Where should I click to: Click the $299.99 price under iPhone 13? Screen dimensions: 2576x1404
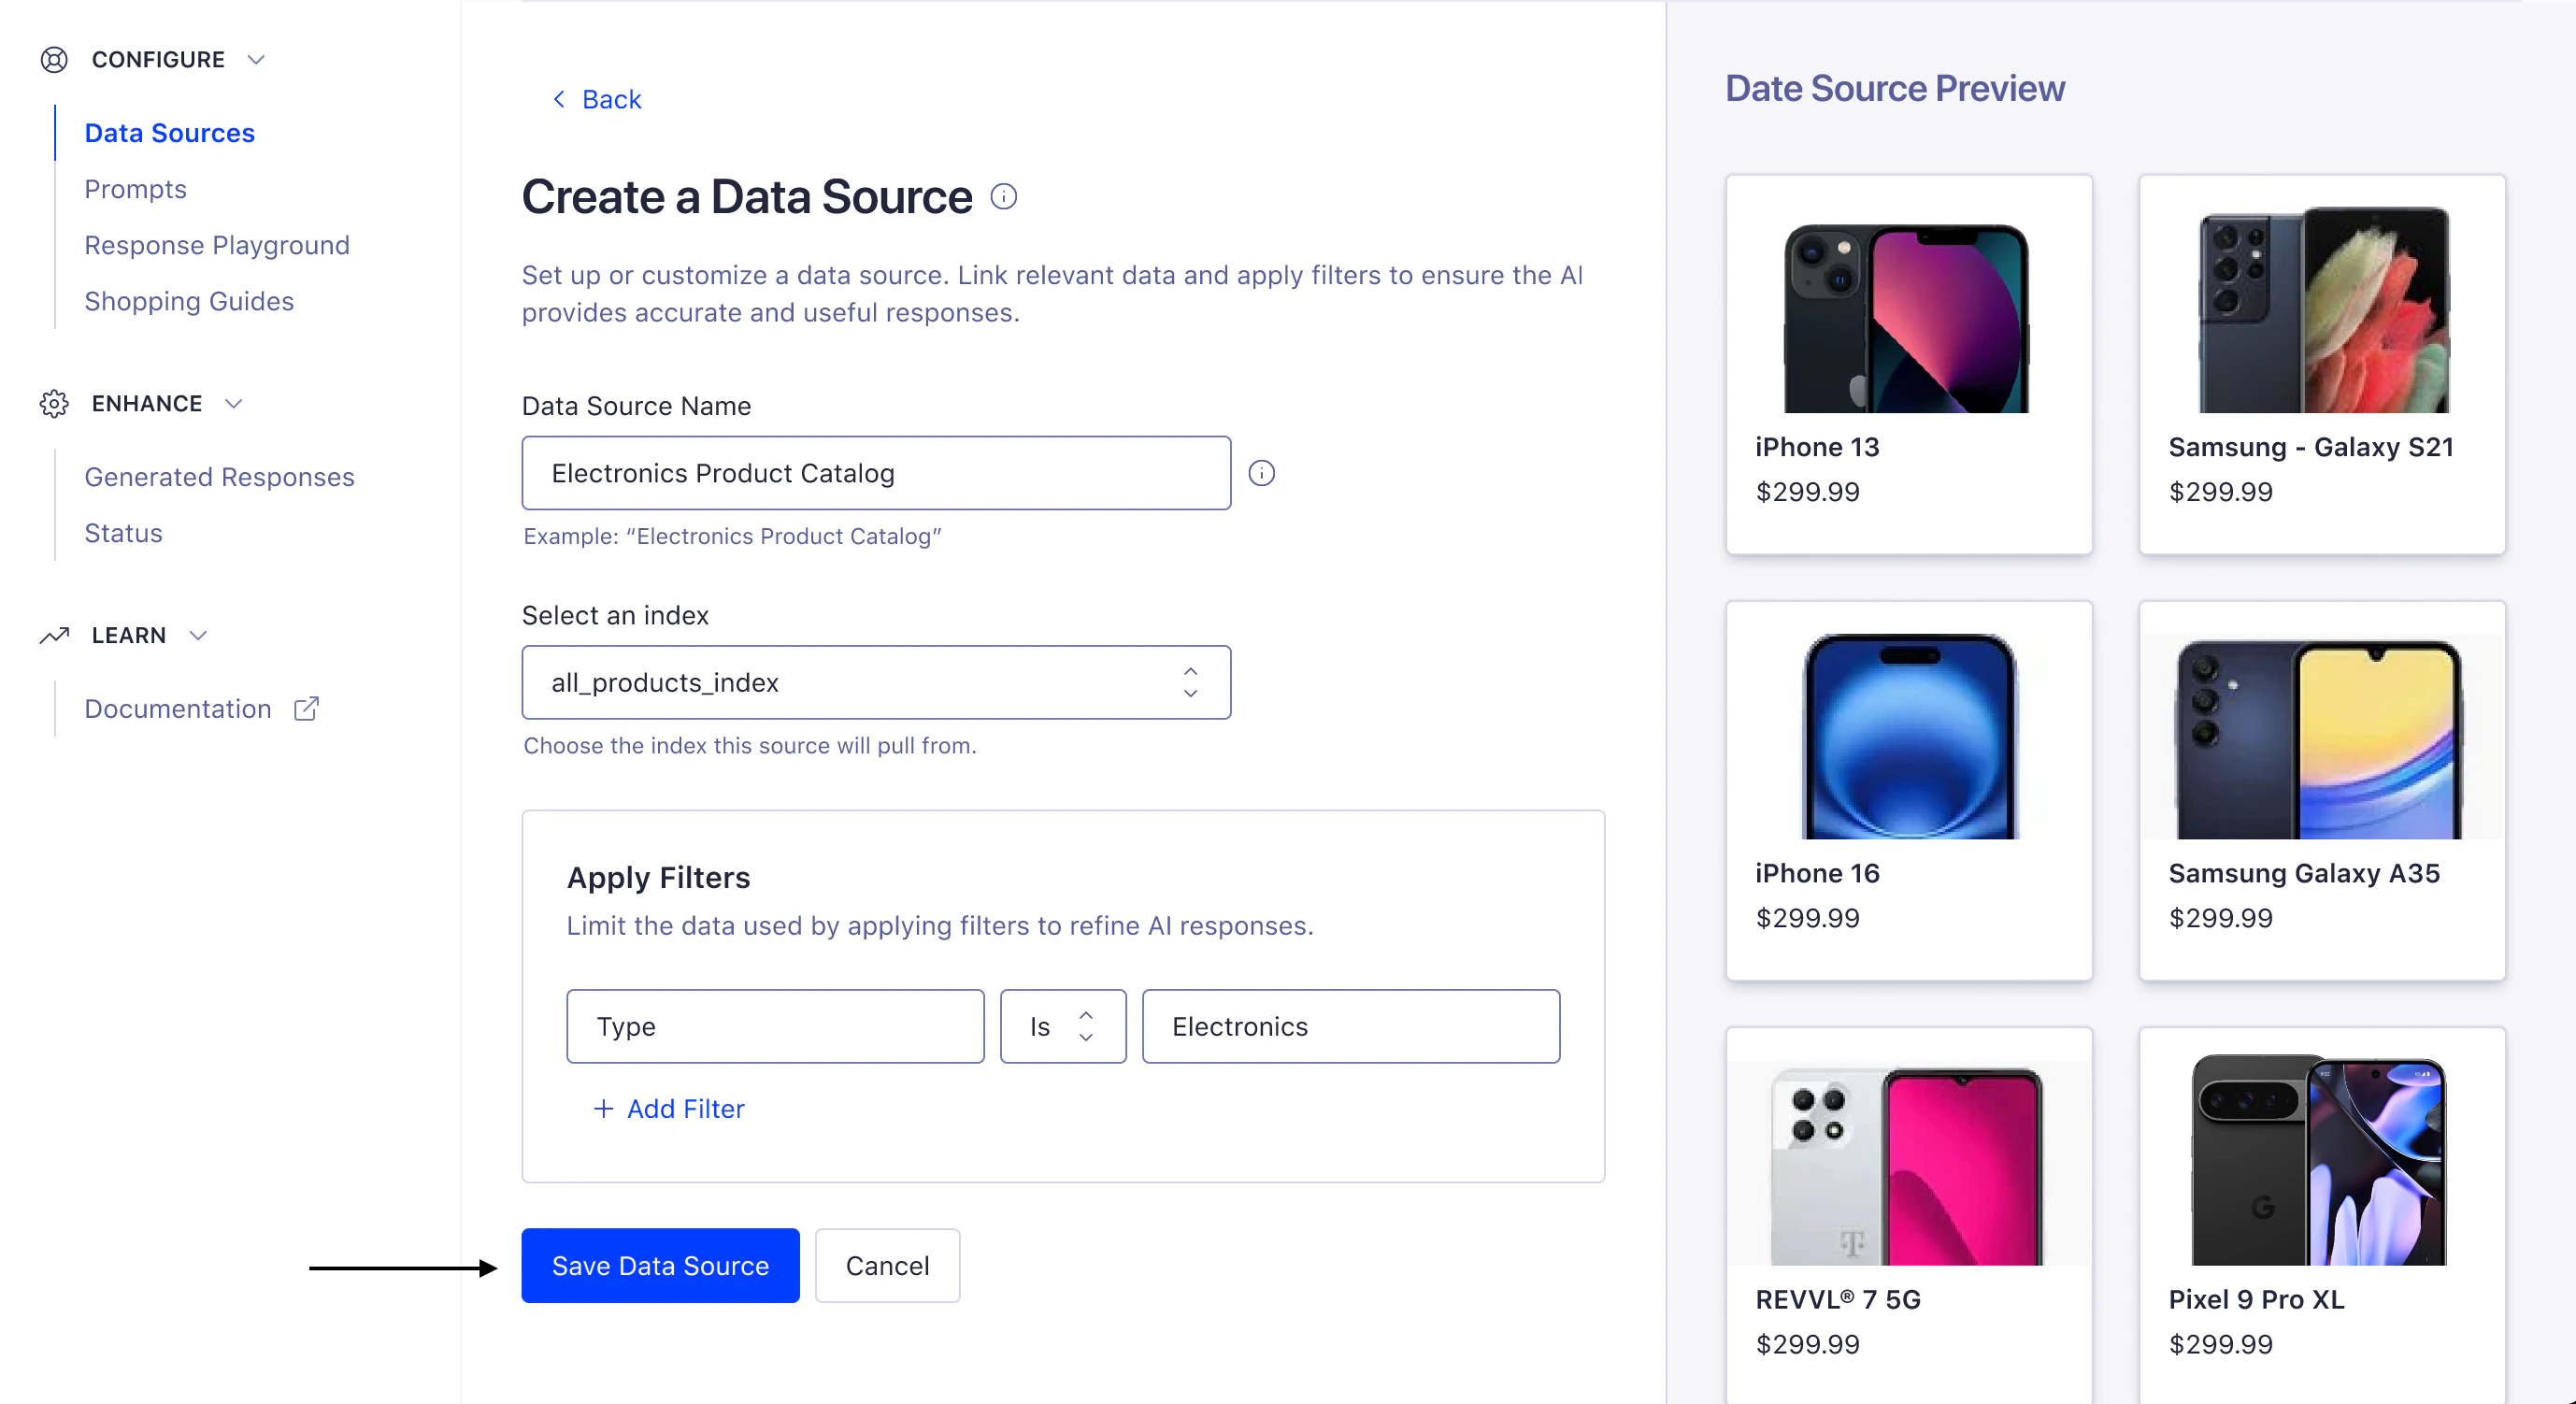[x=1807, y=492]
